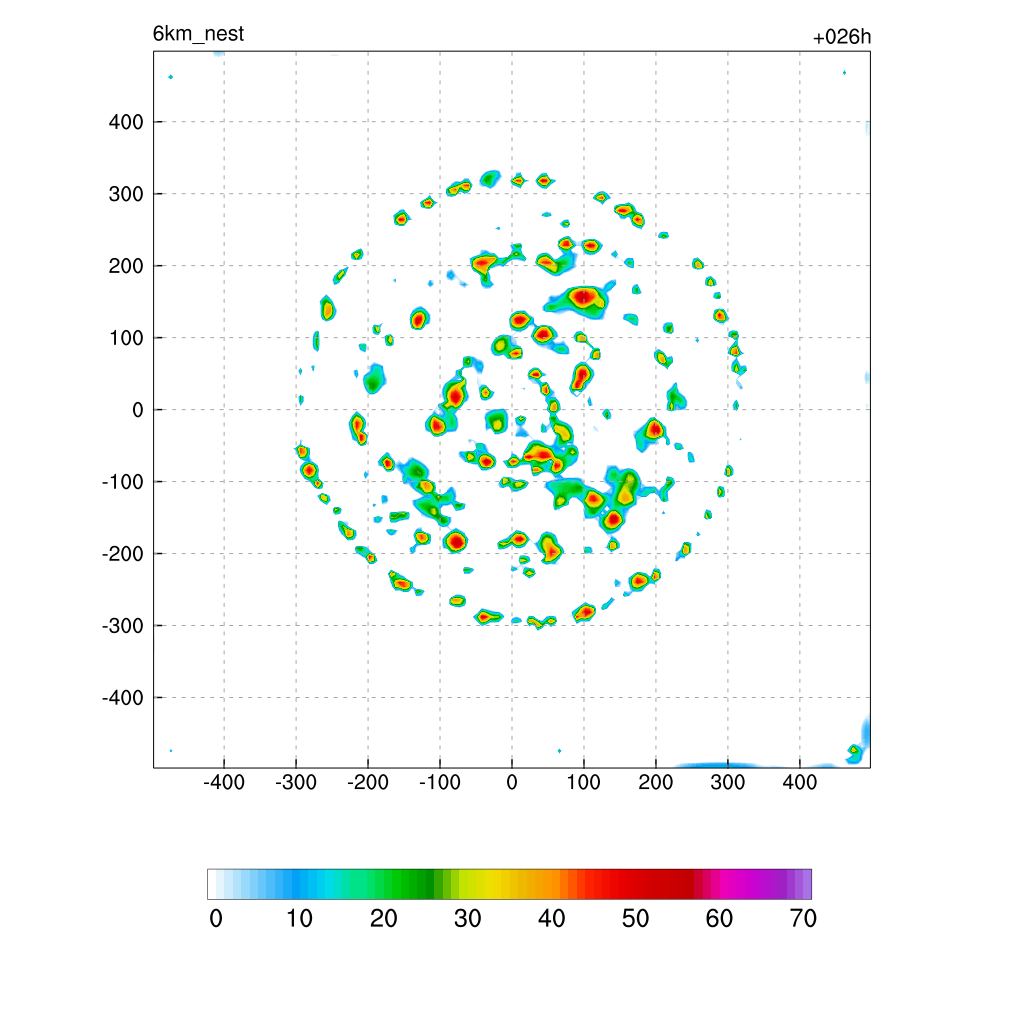Screen dimensions: 1024x1024
Task: Select the y-axis tick label 300
Action: coord(126,194)
